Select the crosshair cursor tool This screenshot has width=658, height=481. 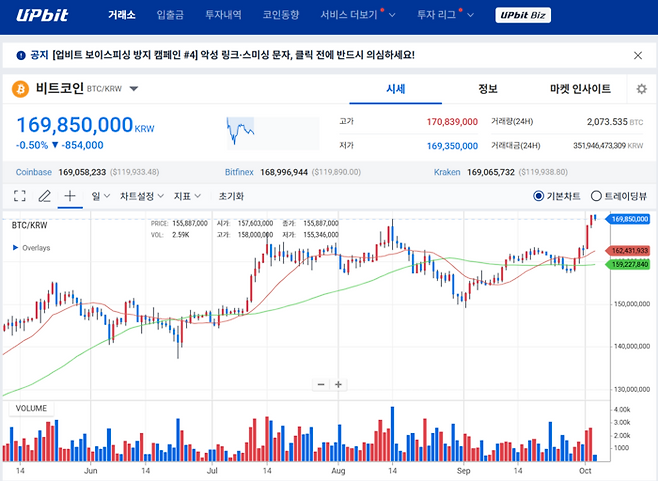click(70, 196)
